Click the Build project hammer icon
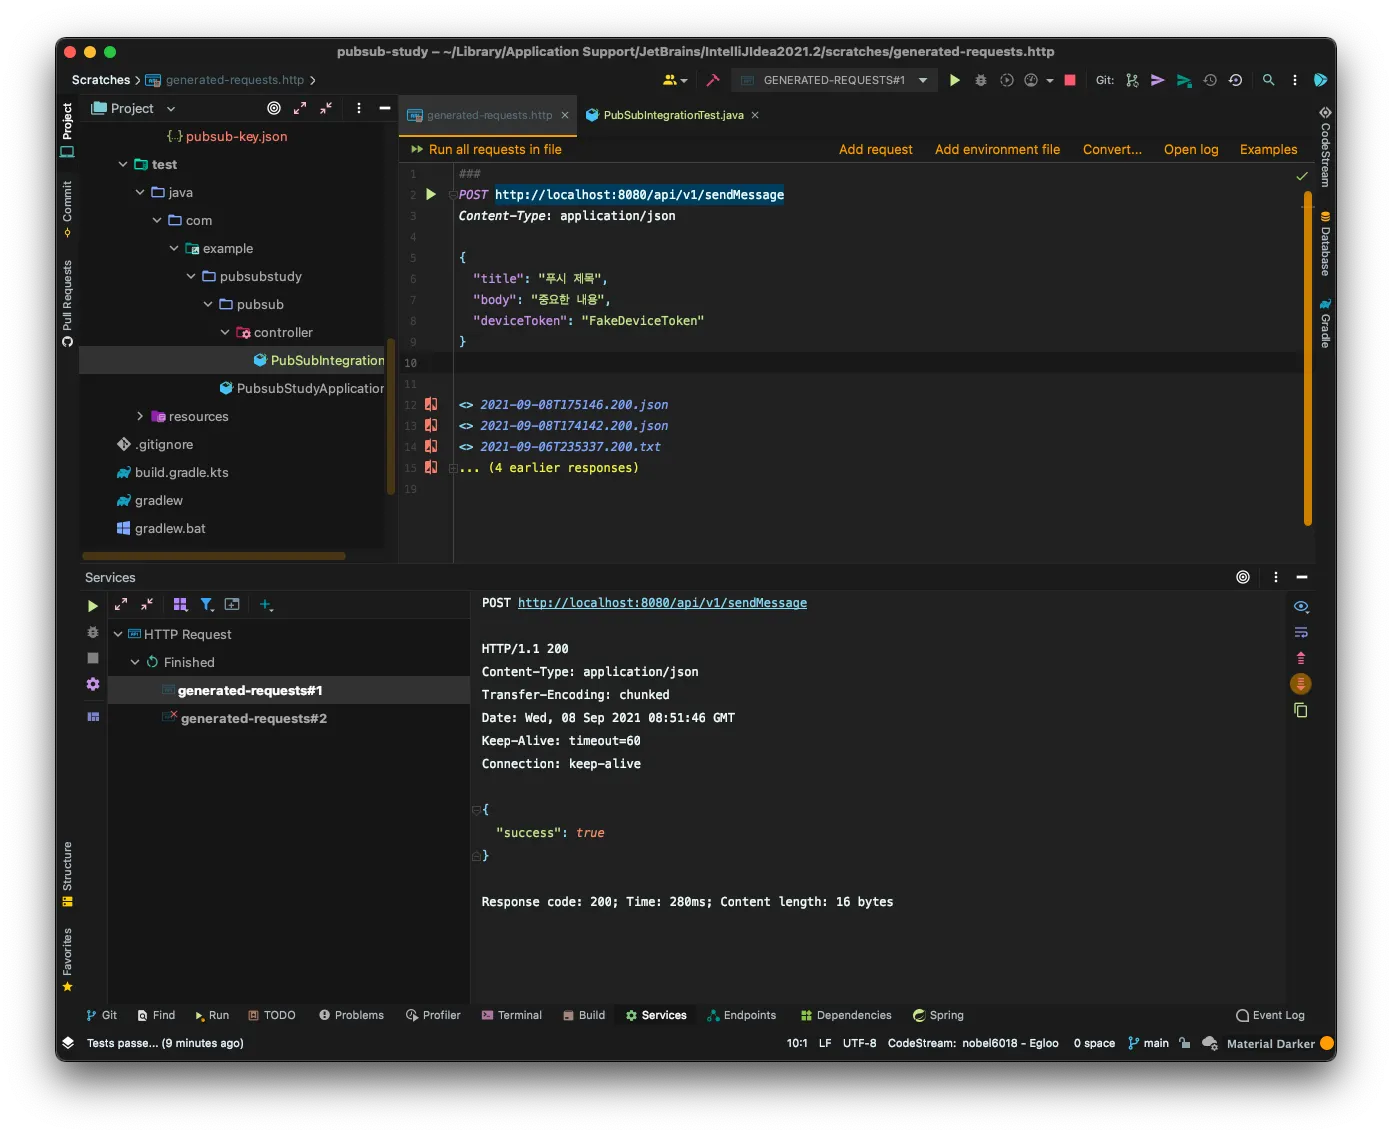 [x=713, y=80]
